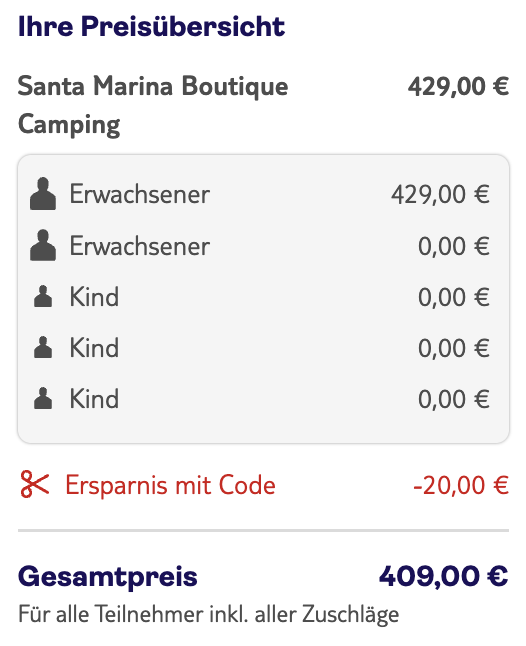Click the first Erwachsener person icon
526x646 pixels.
[43, 194]
